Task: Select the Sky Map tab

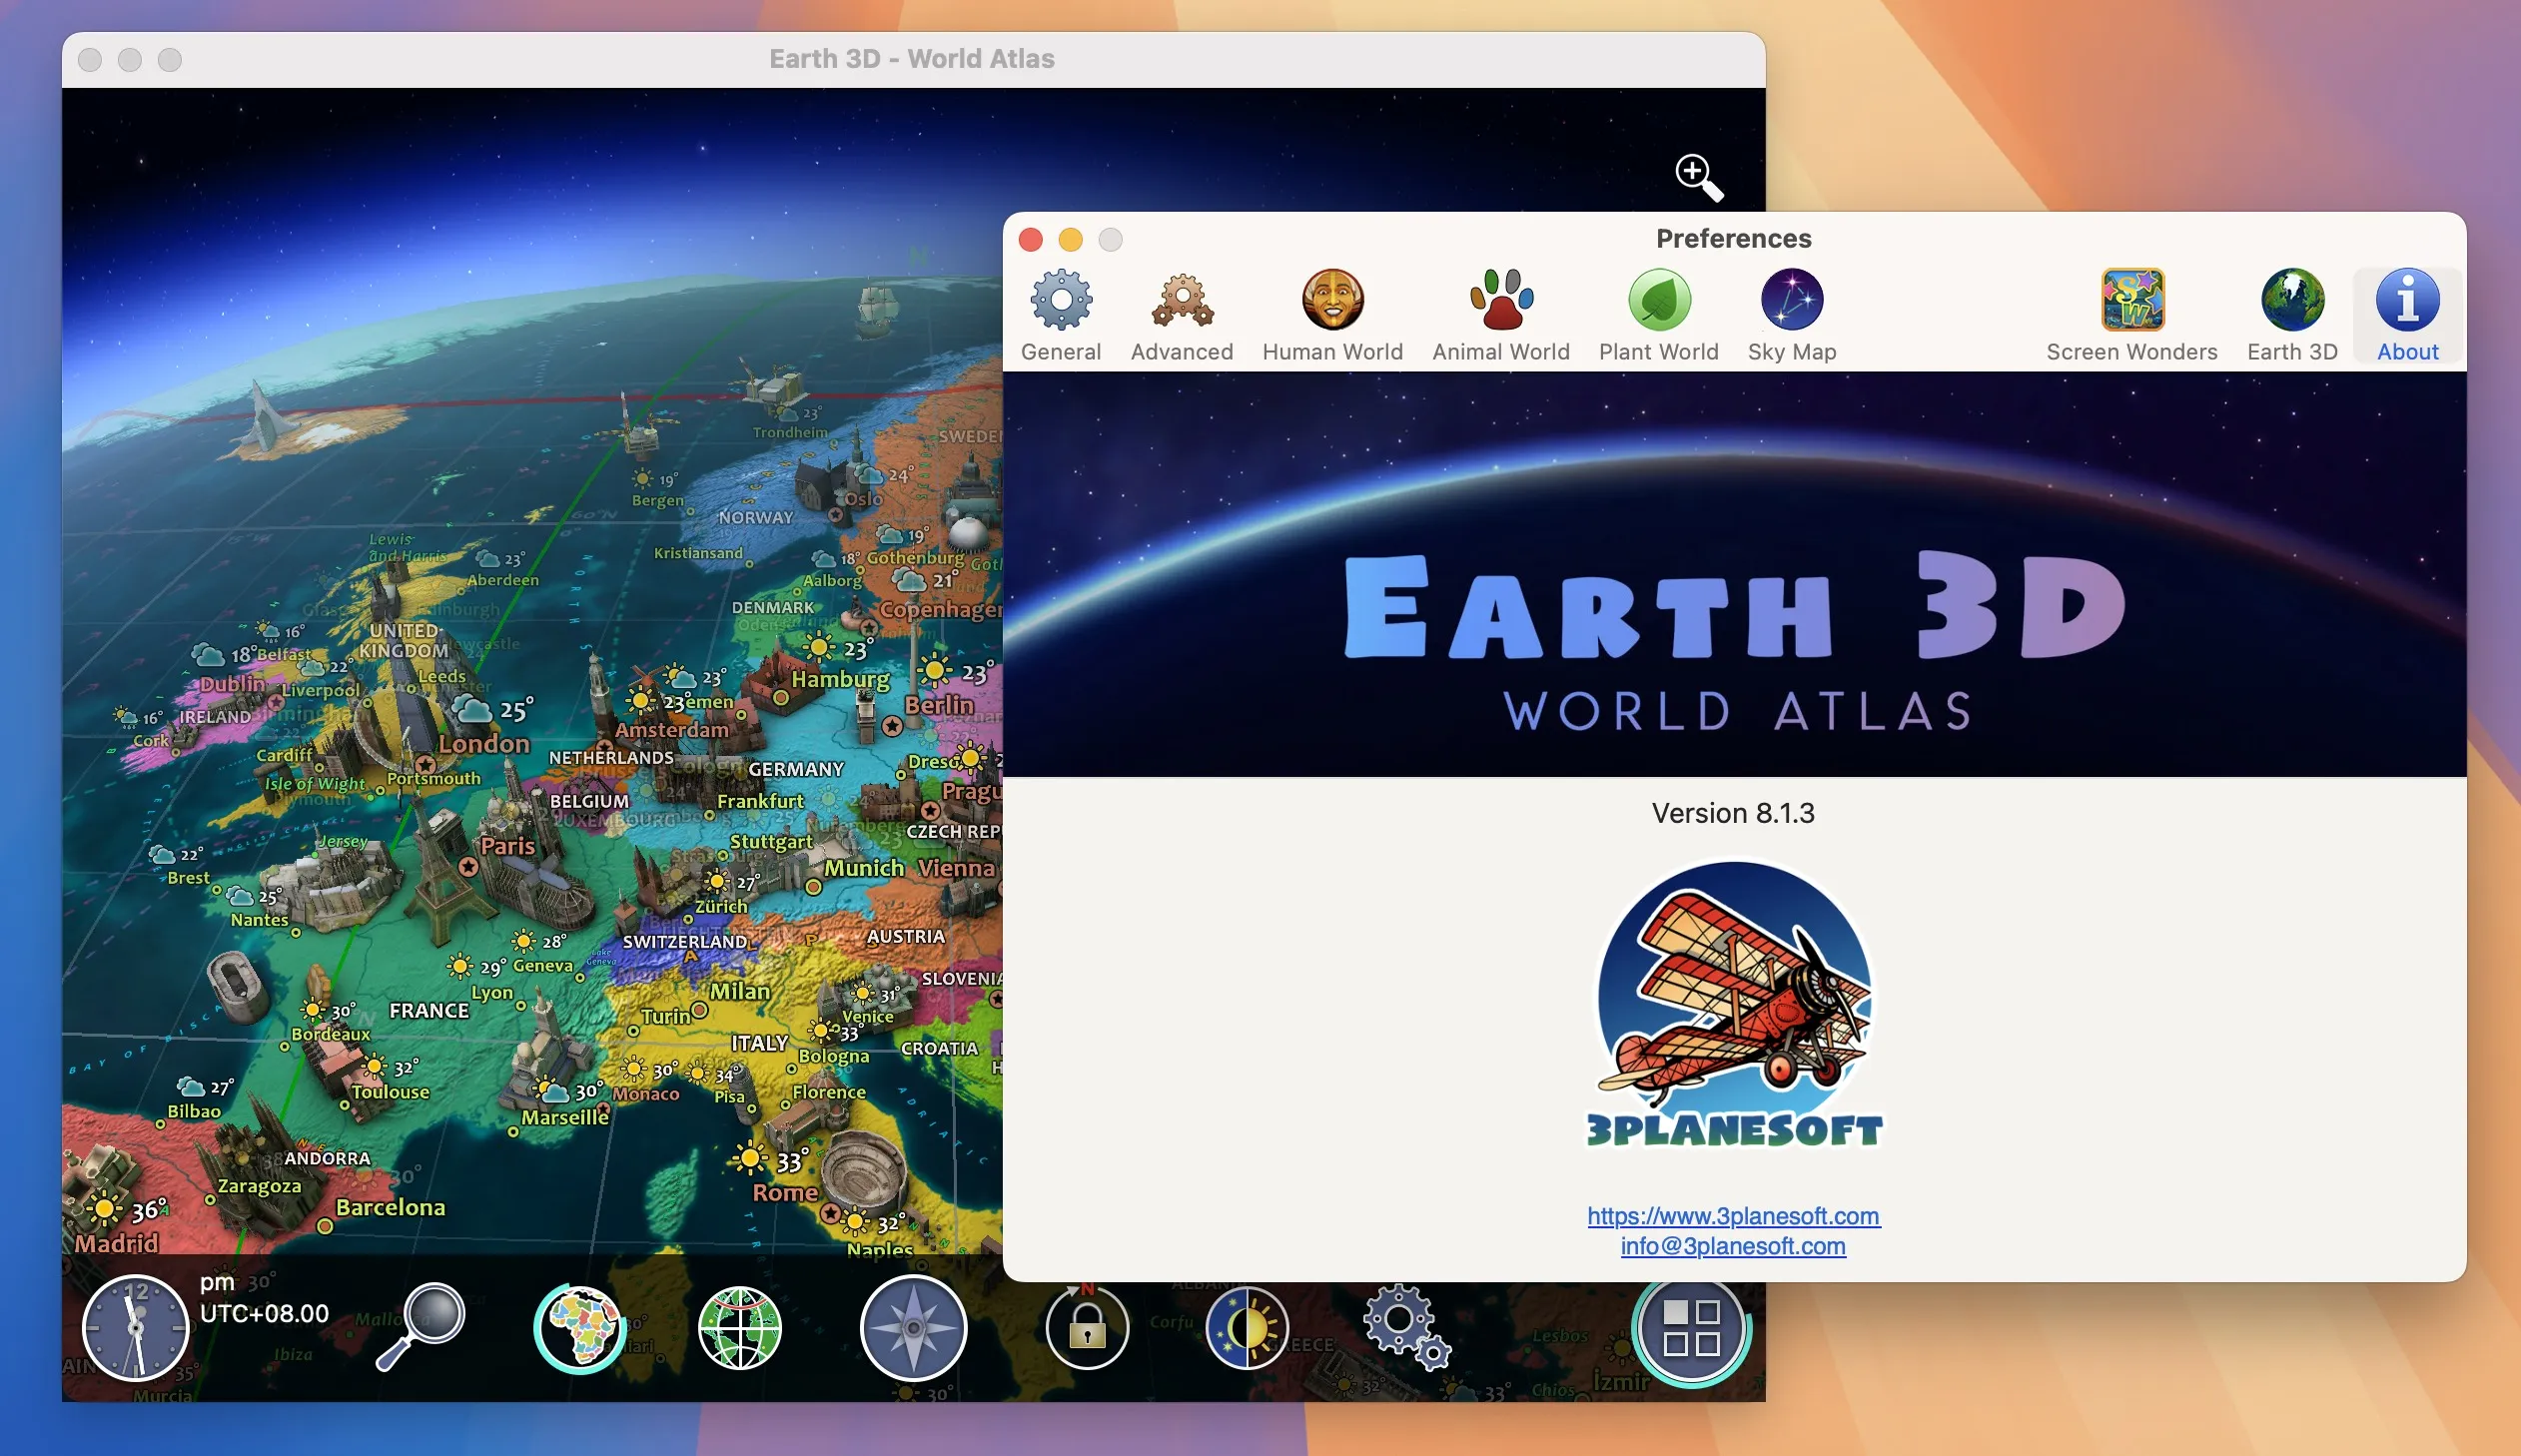Action: (x=1791, y=315)
